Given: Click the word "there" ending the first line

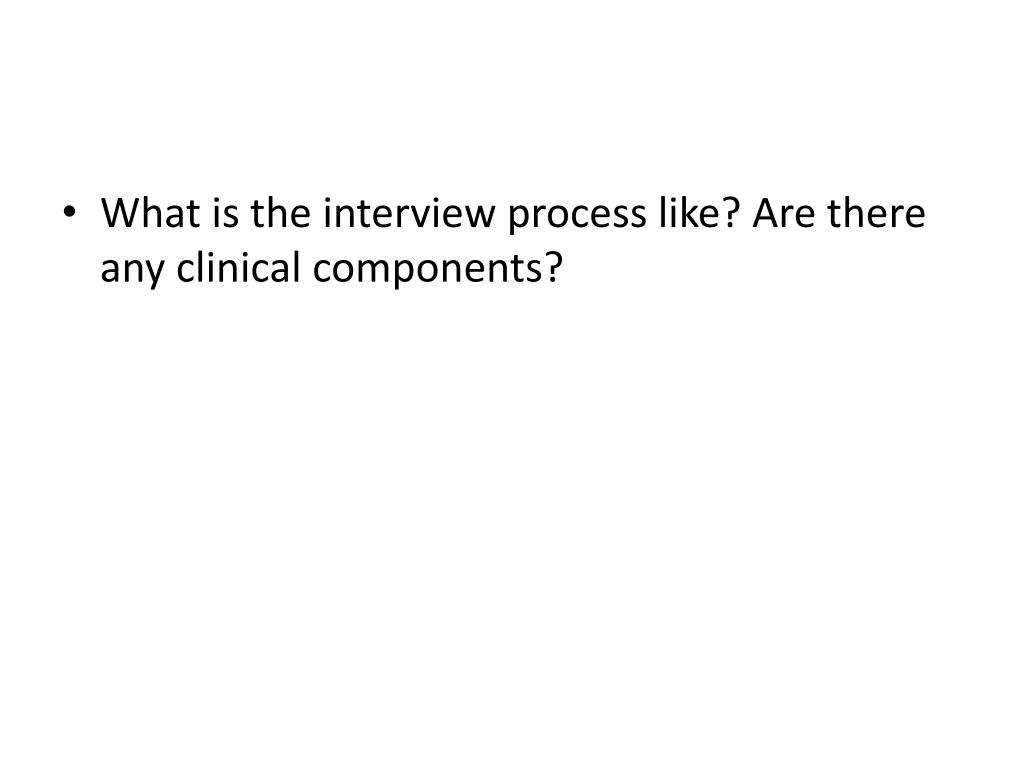Looking at the screenshot, I should (x=876, y=213).
